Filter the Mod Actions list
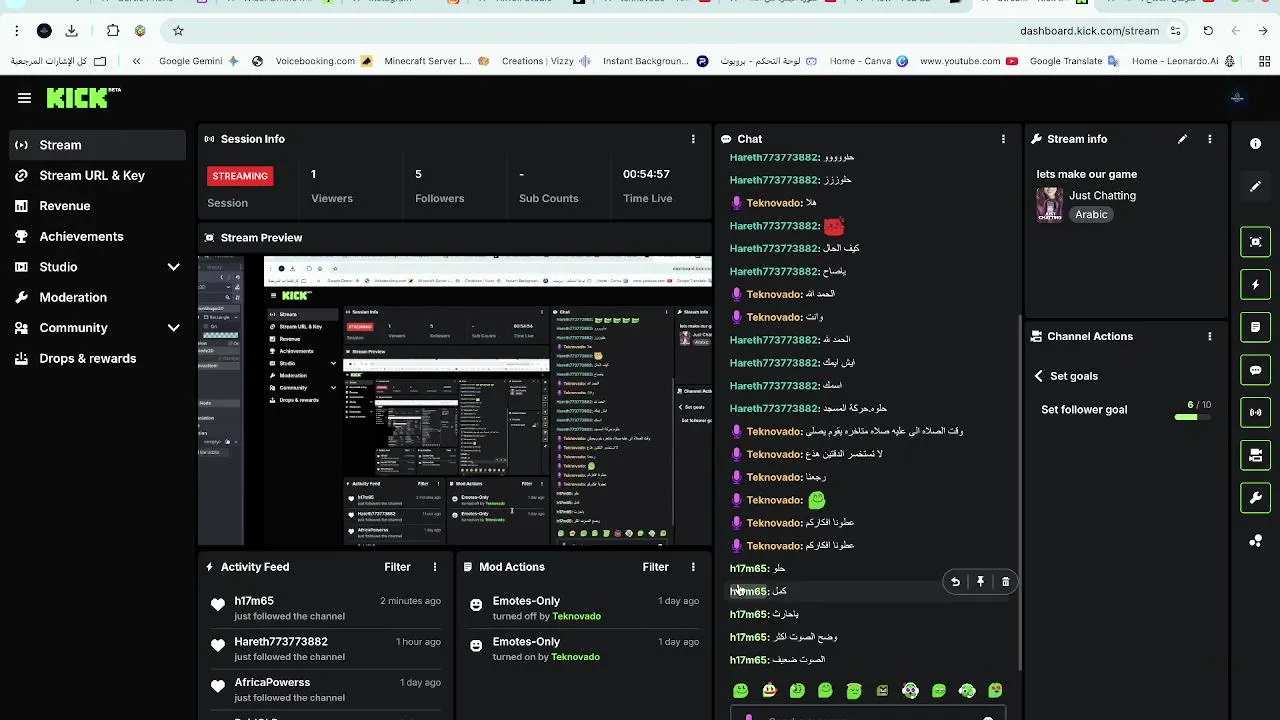This screenshot has width=1280, height=720. tap(655, 567)
